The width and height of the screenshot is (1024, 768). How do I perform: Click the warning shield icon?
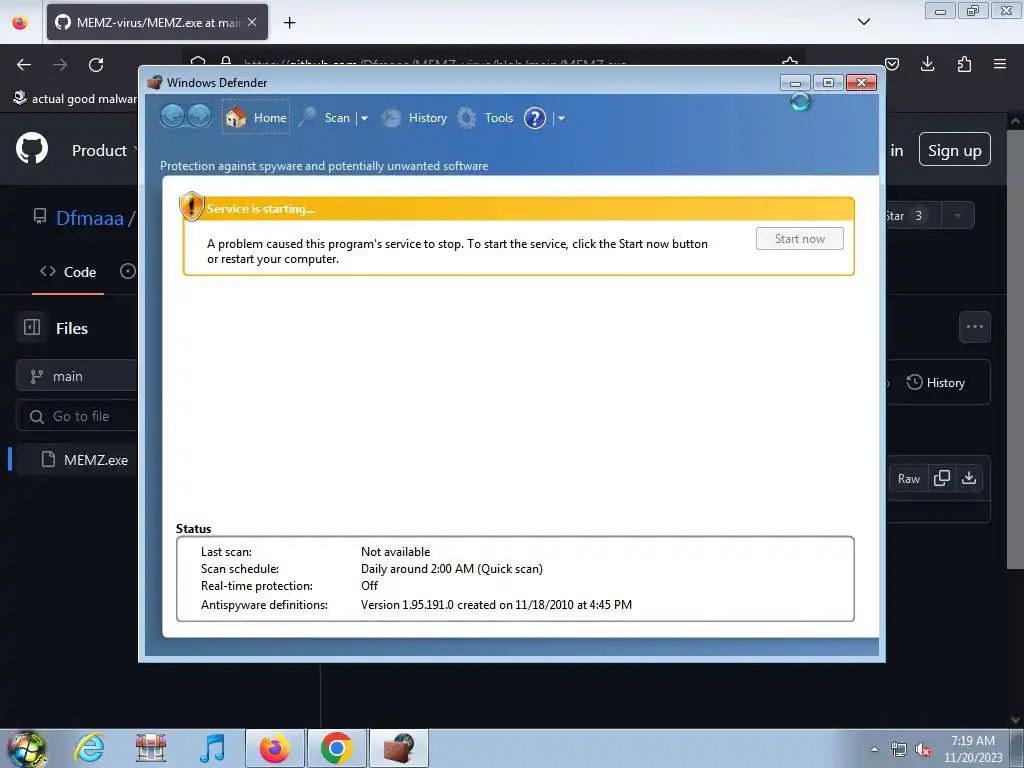tap(191, 206)
